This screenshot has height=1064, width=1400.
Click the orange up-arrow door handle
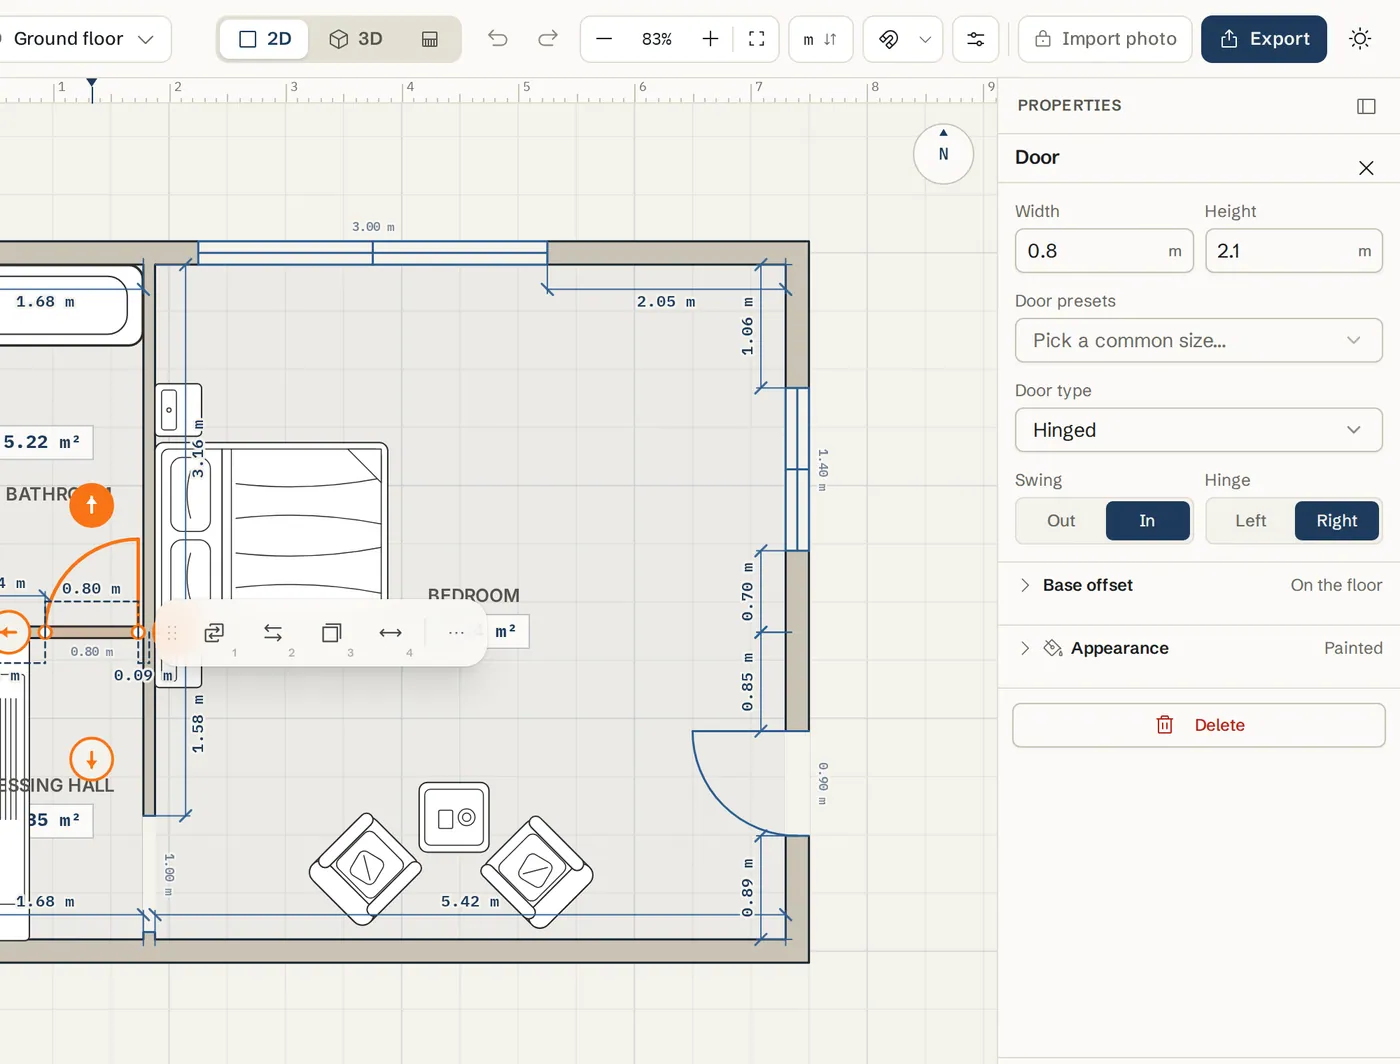pos(91,505)
